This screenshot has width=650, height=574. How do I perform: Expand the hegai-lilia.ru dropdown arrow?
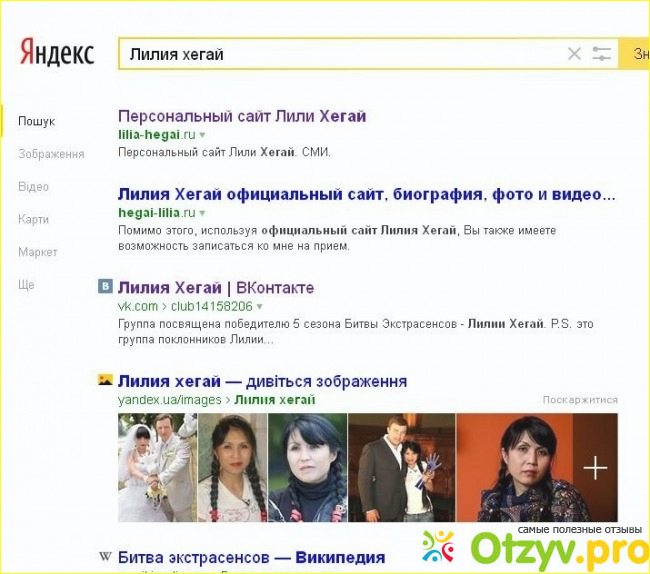pyautogui.click(x=202, y=213)
